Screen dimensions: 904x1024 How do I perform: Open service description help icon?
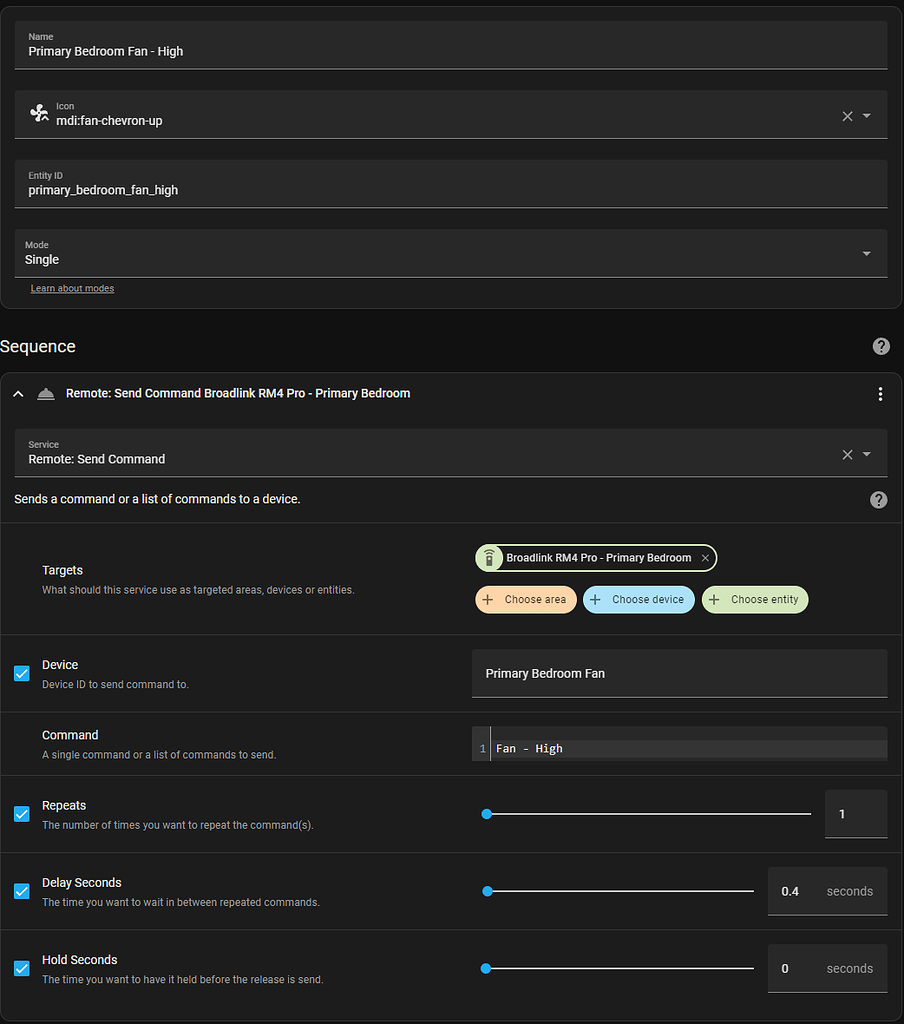879,500
